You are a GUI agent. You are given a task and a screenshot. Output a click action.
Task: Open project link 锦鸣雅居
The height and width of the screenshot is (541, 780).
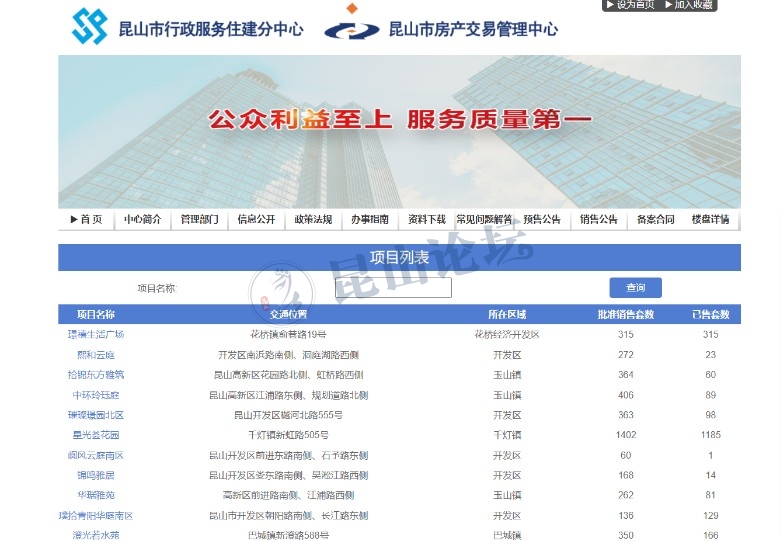point(96,475)
